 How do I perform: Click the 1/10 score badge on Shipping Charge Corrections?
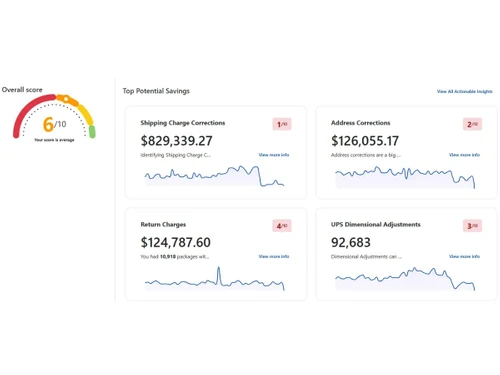point(282,124)
